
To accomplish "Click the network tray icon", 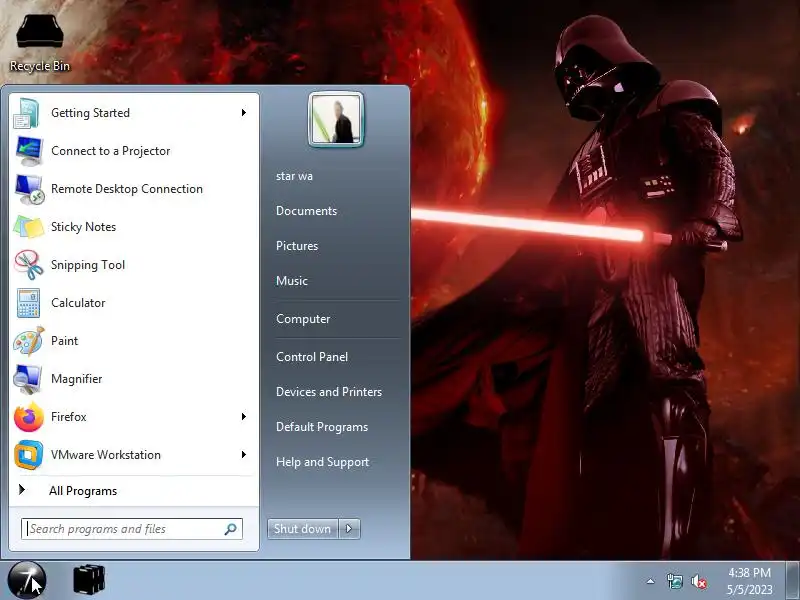I will 674,581.
